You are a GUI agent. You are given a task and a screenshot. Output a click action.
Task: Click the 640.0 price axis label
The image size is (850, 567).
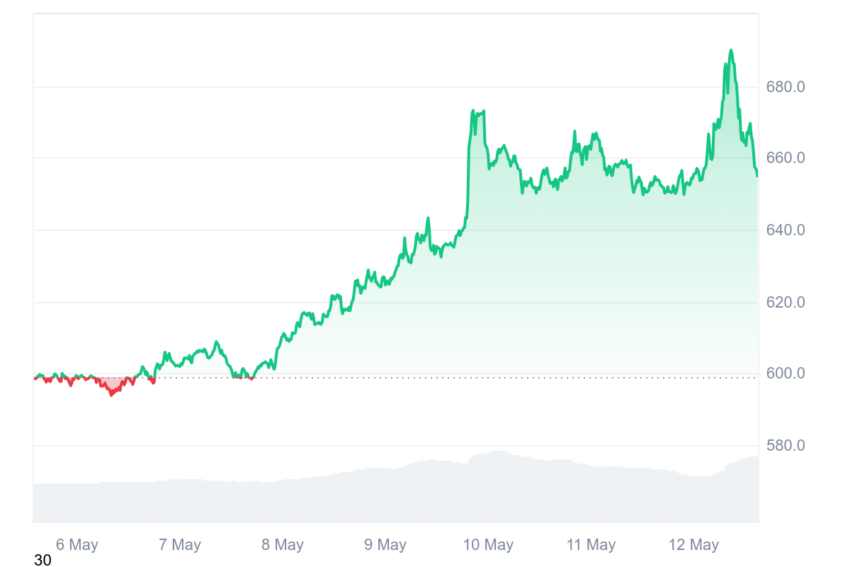785,230
